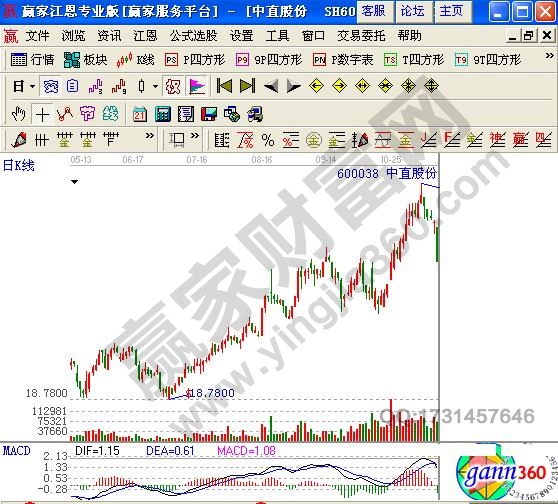
Task: Open the 9T四方形 tool
Action: [x=488, y=59]
